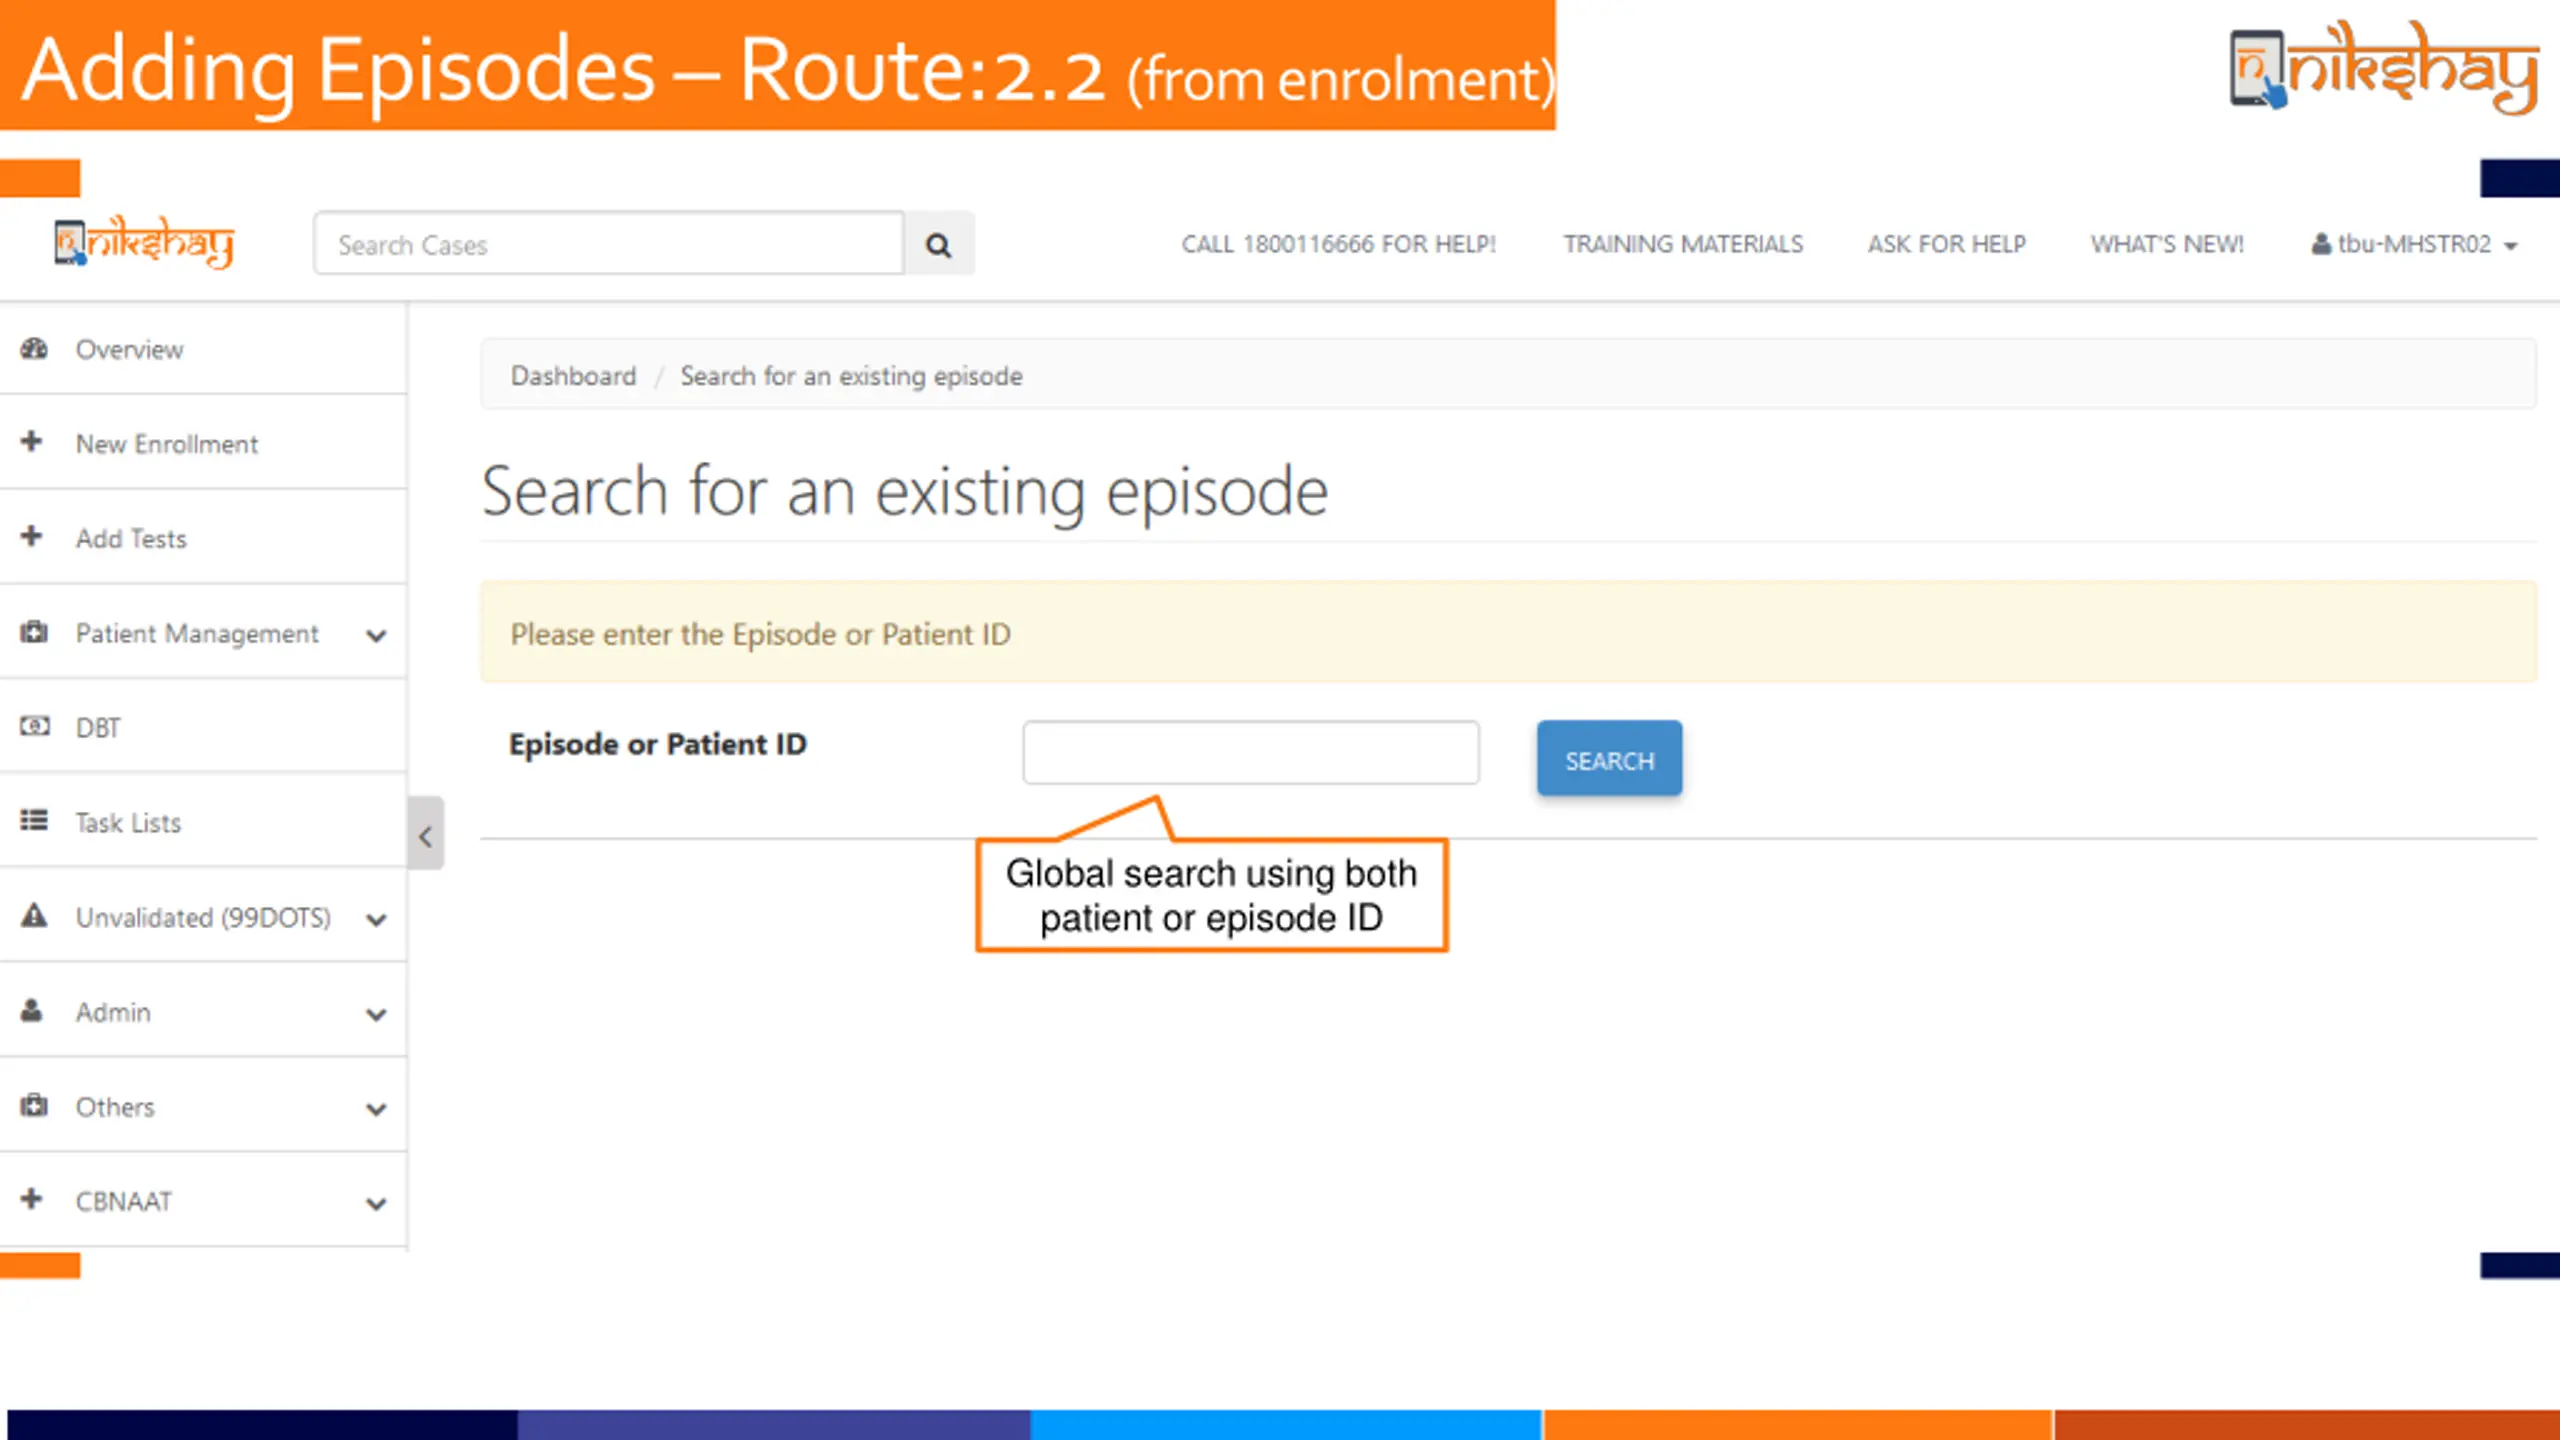The width and height of the screenshot is (2560, 1440).
Task: Click the DBT money icon
Action: point(34,726)
